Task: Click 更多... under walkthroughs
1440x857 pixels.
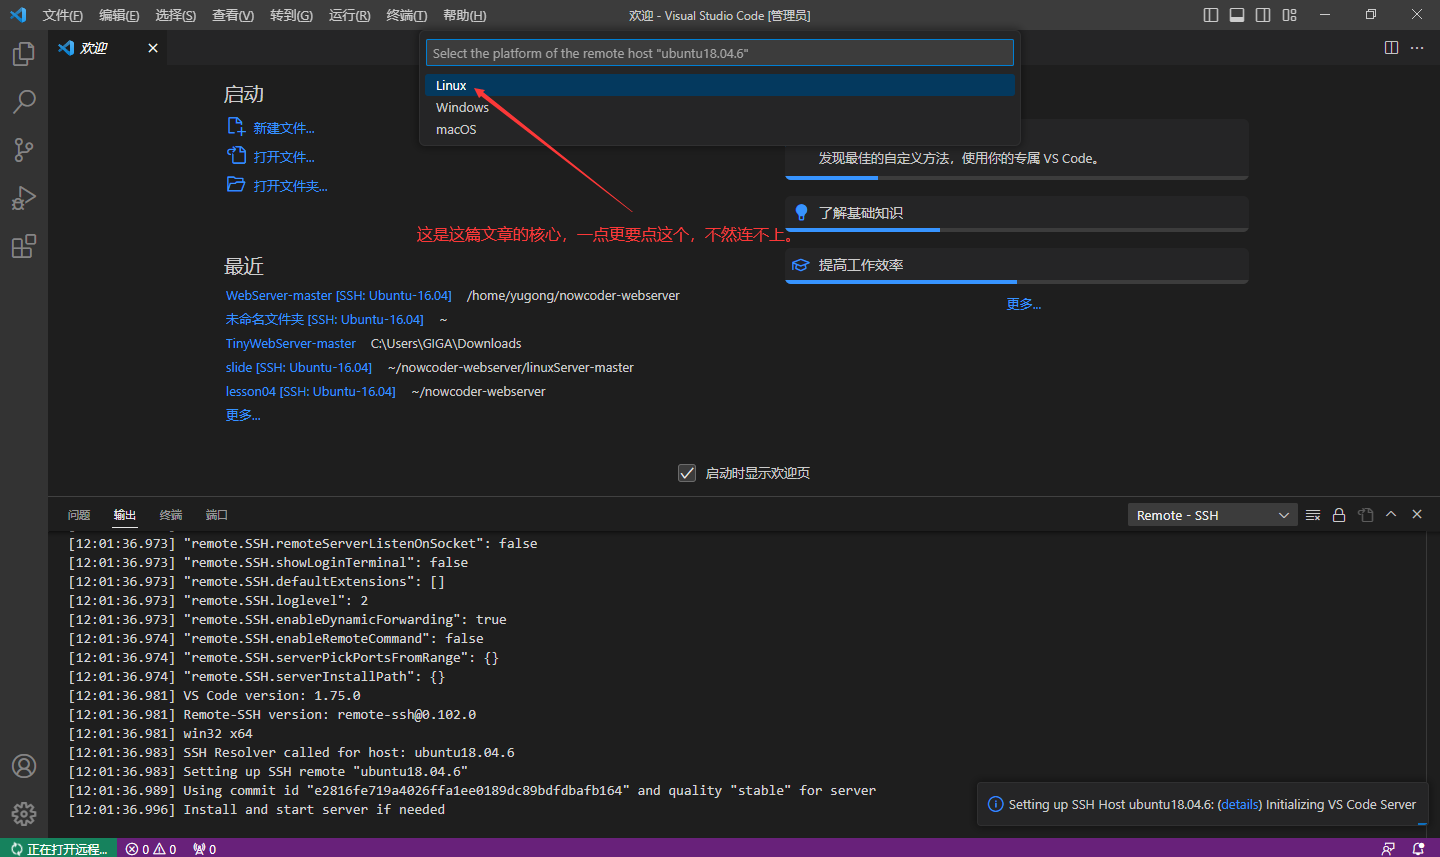Action: pyautogui.click(x=1024, y=304)
